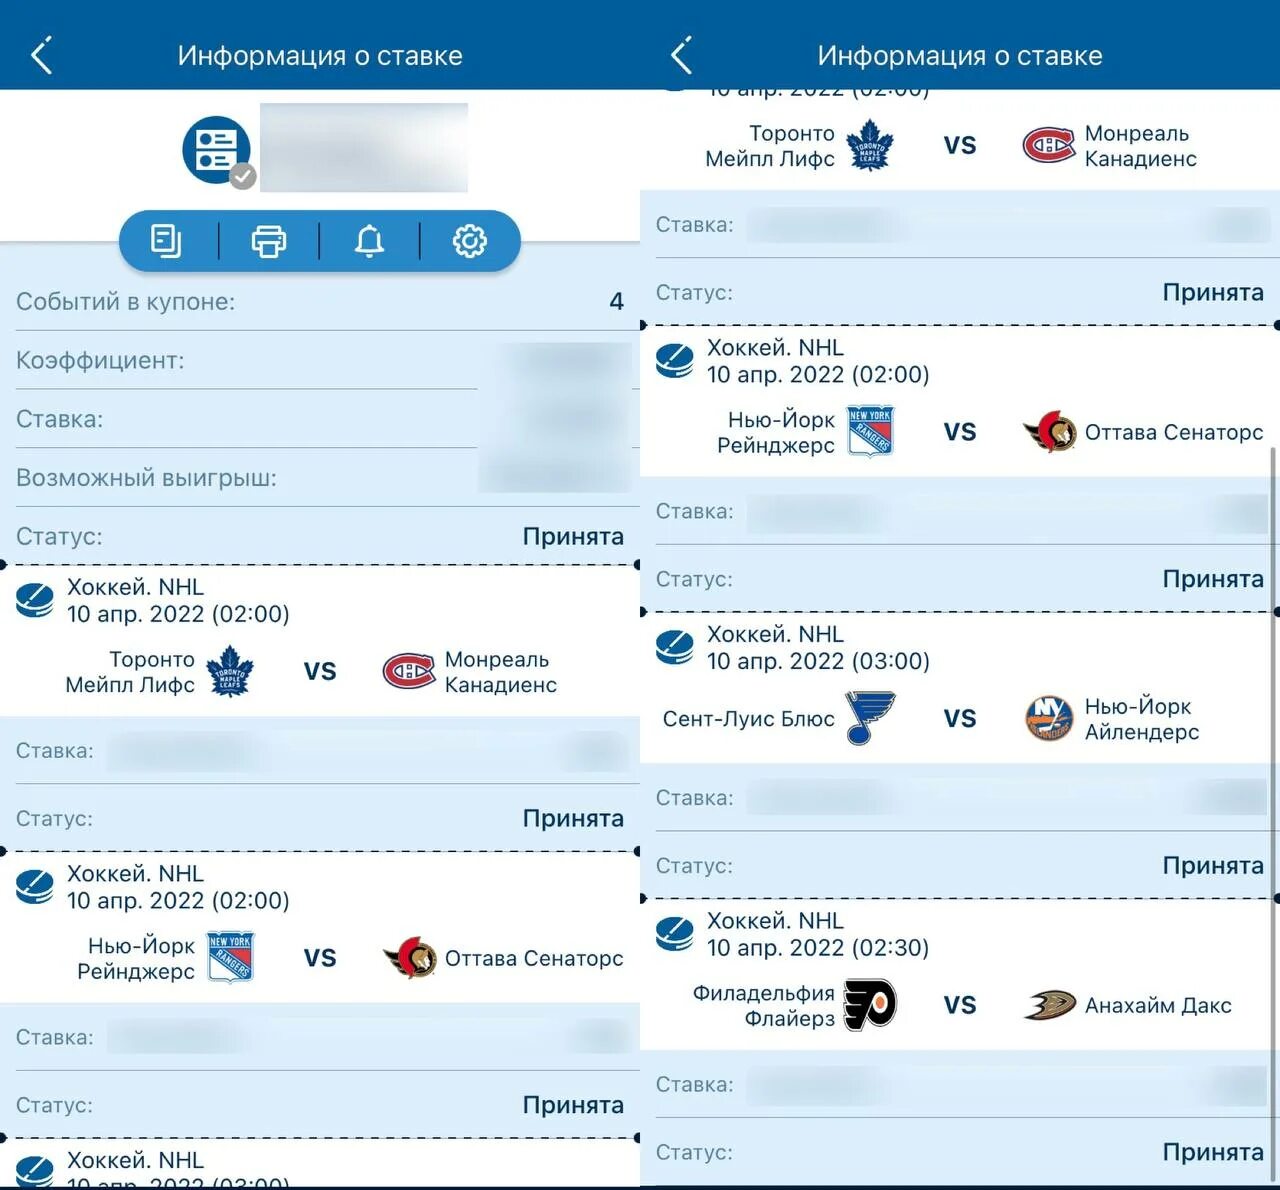Image resolution: width=1280 pixels, height=1190 pixels.
Task: Click 'Оттава Сенаторс' team name, left panel
Action: (x=534, y=958)
